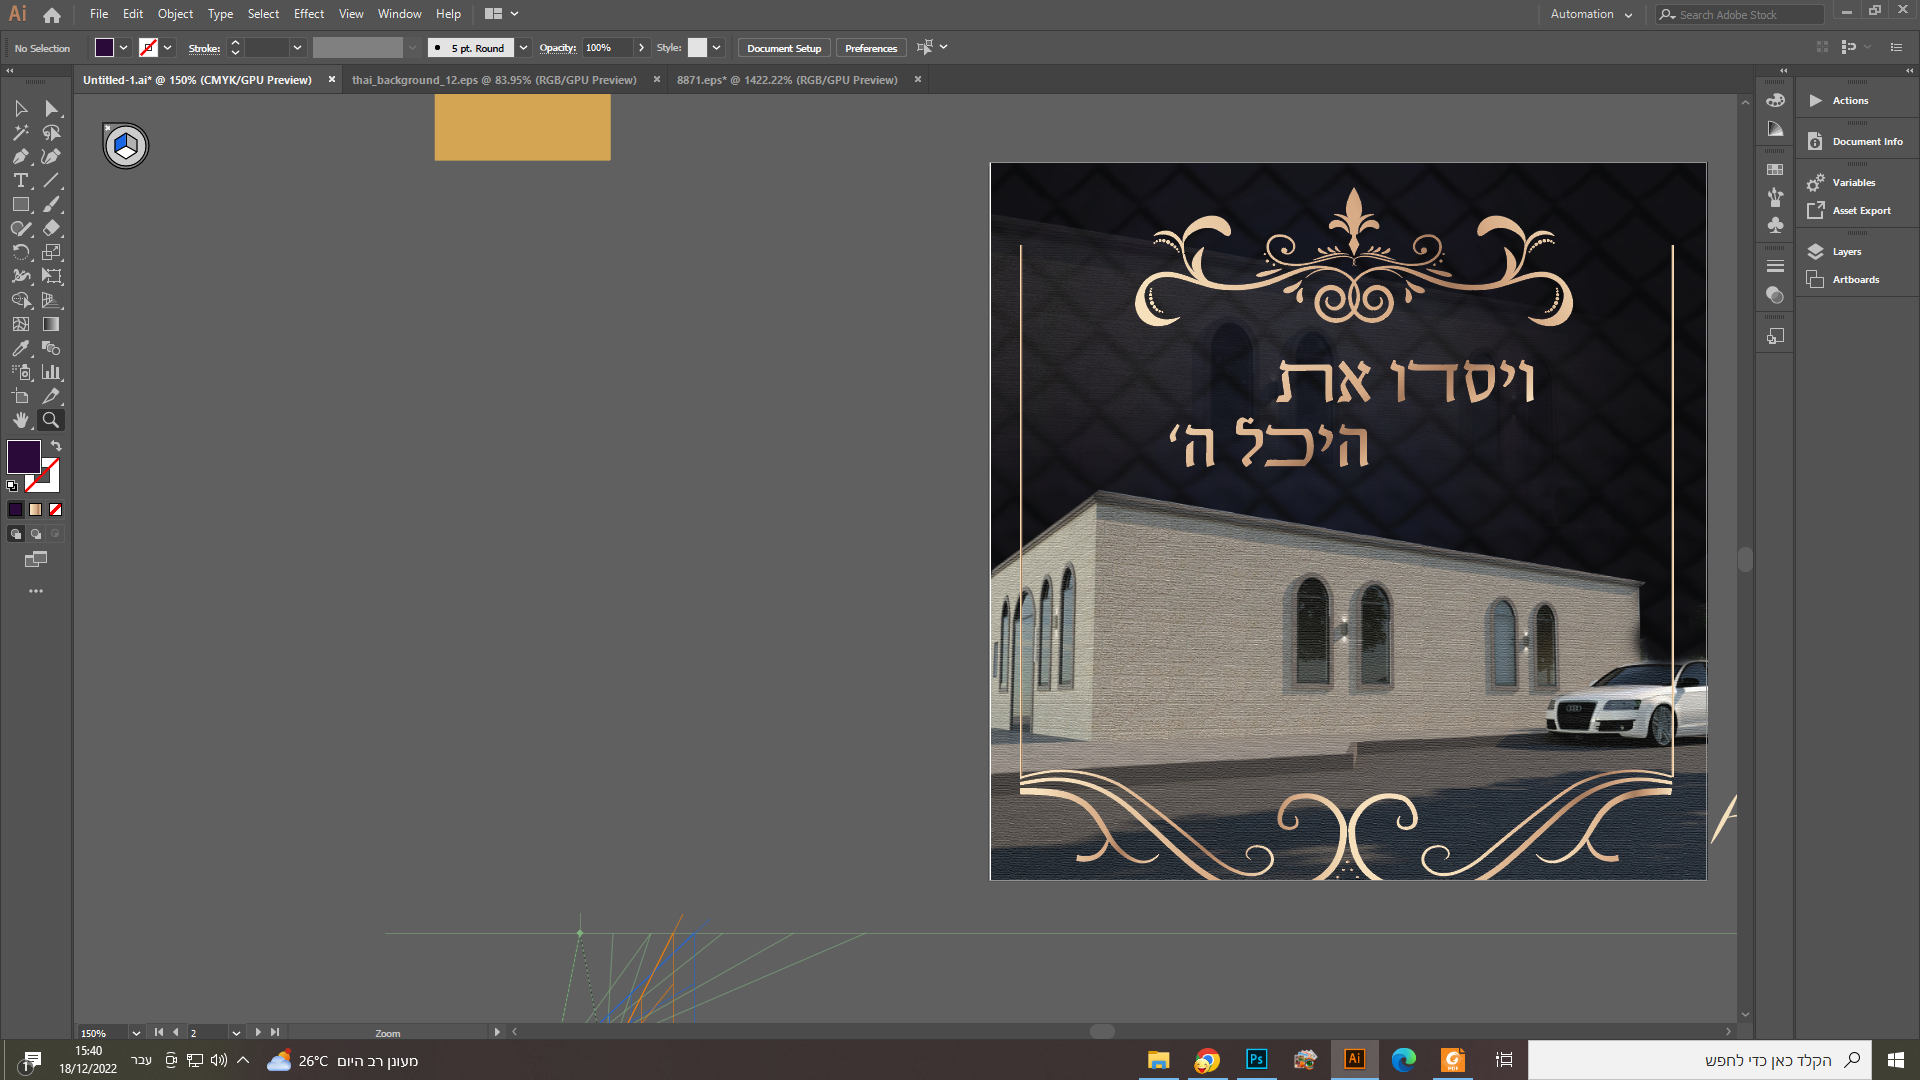Screen dimensions: 1920x1080
Task: Pick the Eyedropper tool
Action: coord(20,348)
